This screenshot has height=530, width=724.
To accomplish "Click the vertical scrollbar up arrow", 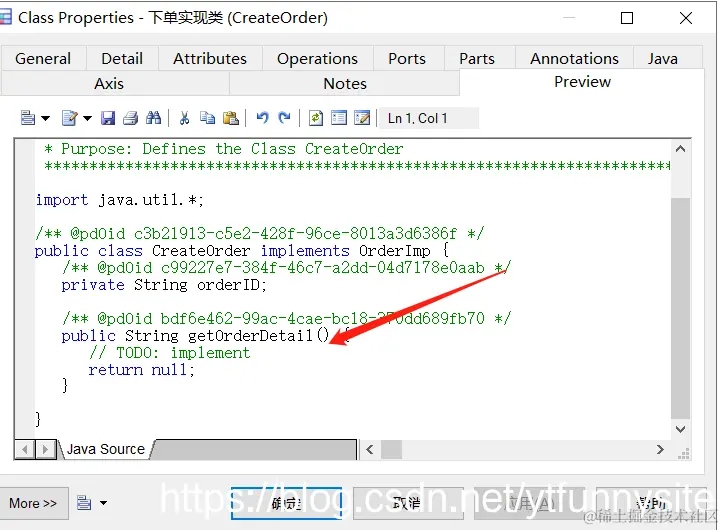I will point(680,149).
